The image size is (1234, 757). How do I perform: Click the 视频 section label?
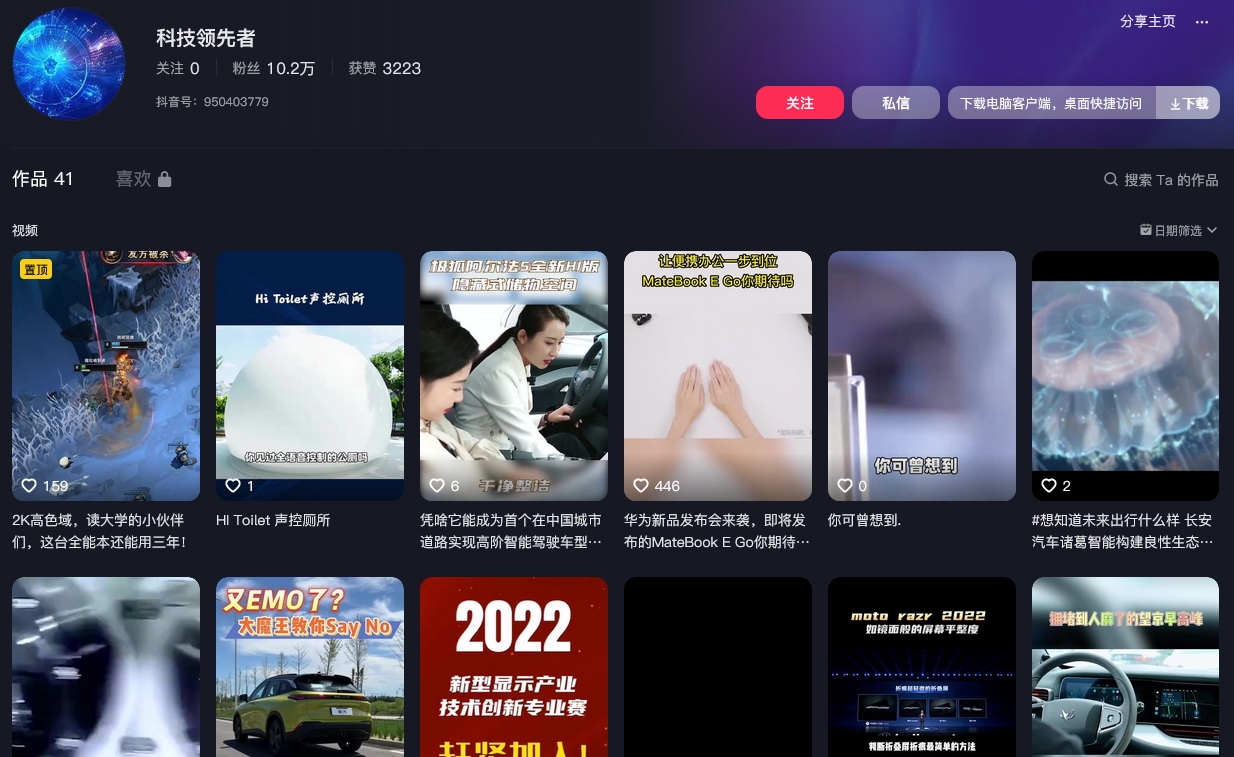(25, 230)
